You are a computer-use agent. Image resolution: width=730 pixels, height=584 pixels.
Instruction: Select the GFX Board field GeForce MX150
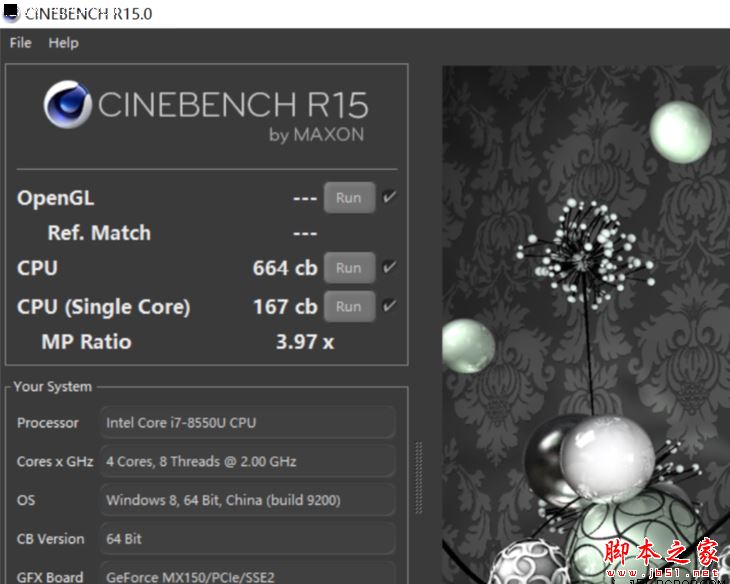pos(248,573)
